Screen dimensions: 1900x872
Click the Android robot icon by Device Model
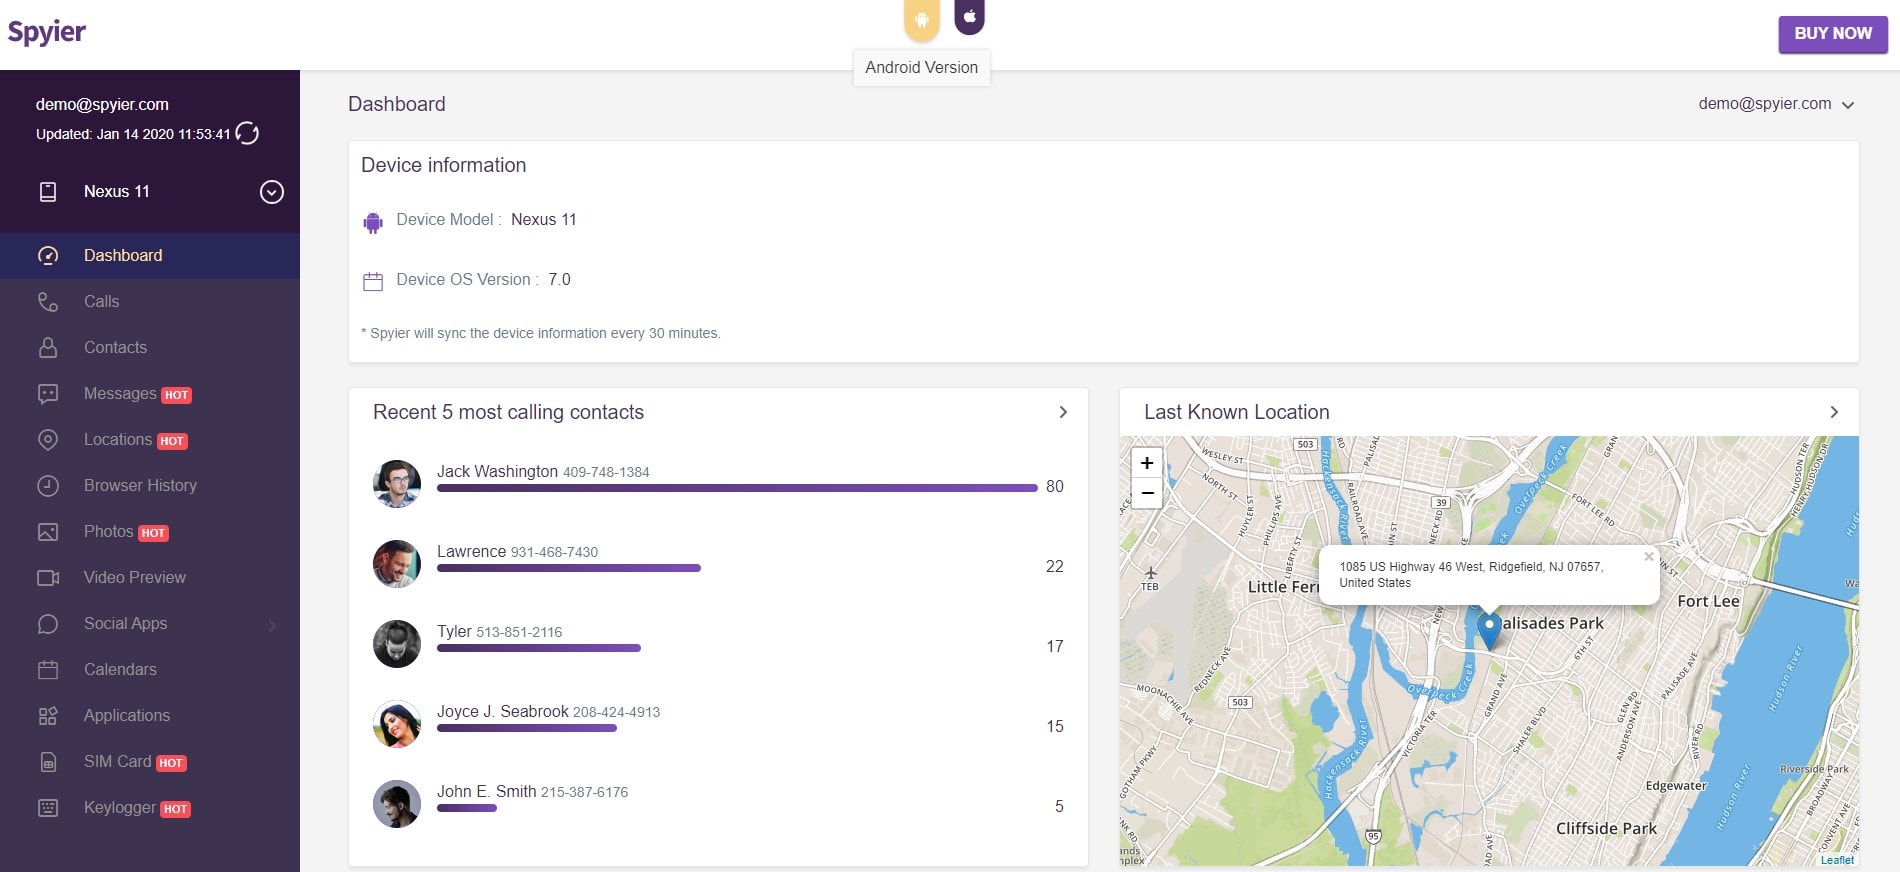pyautogui.click(x=373, y=222)
